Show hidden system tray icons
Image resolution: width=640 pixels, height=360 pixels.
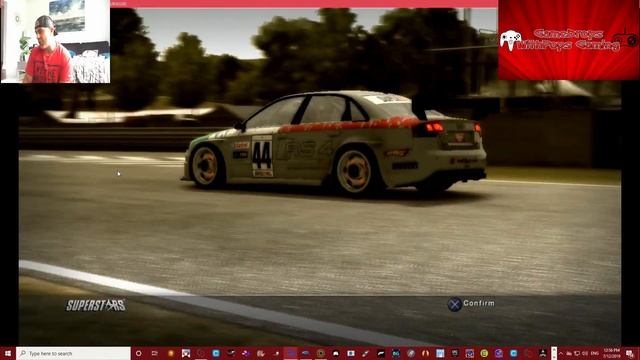coord(561,353)
